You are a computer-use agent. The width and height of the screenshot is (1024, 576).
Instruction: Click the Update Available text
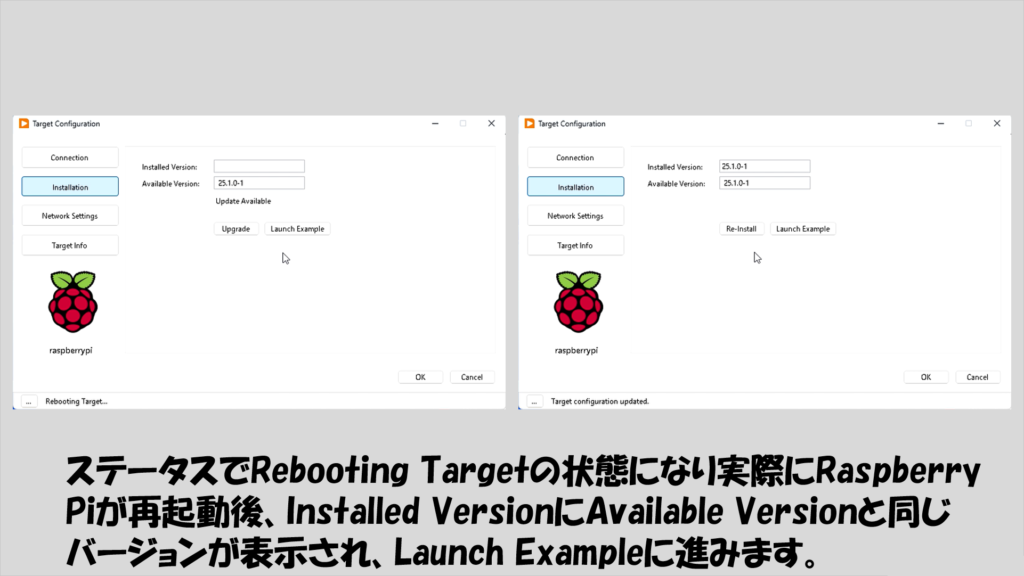[243, 201]
